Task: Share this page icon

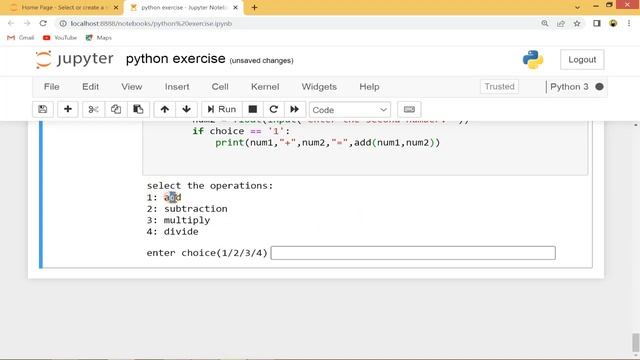Action: coord(561,24)
